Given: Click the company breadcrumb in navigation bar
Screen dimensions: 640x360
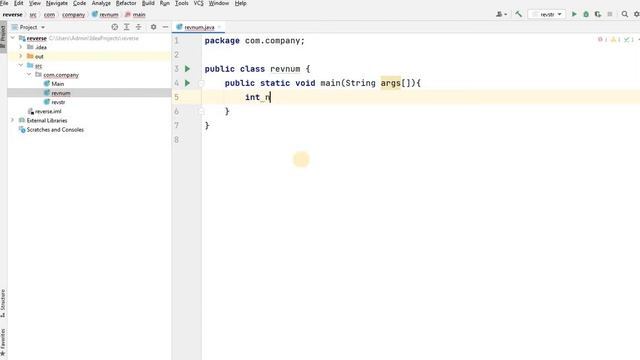Looking at the screenshot, I should 73,15.
